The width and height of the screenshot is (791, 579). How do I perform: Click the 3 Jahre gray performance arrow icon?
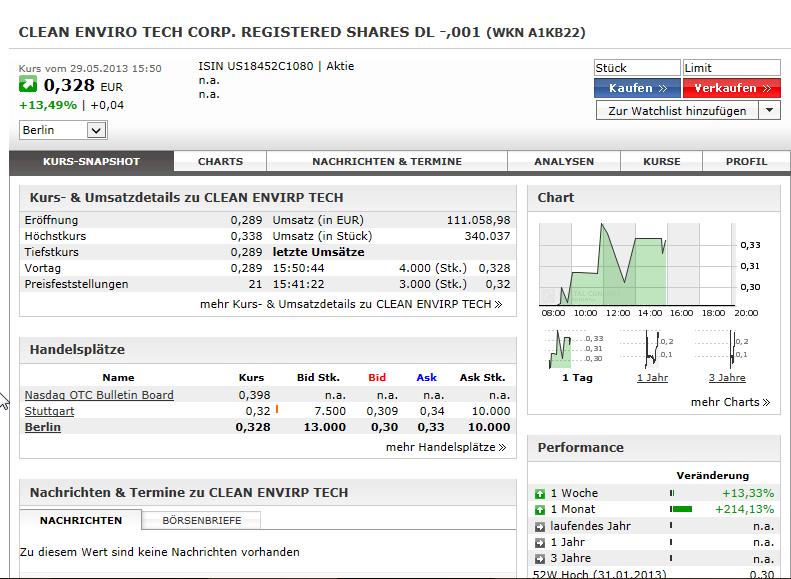[540, 559]
